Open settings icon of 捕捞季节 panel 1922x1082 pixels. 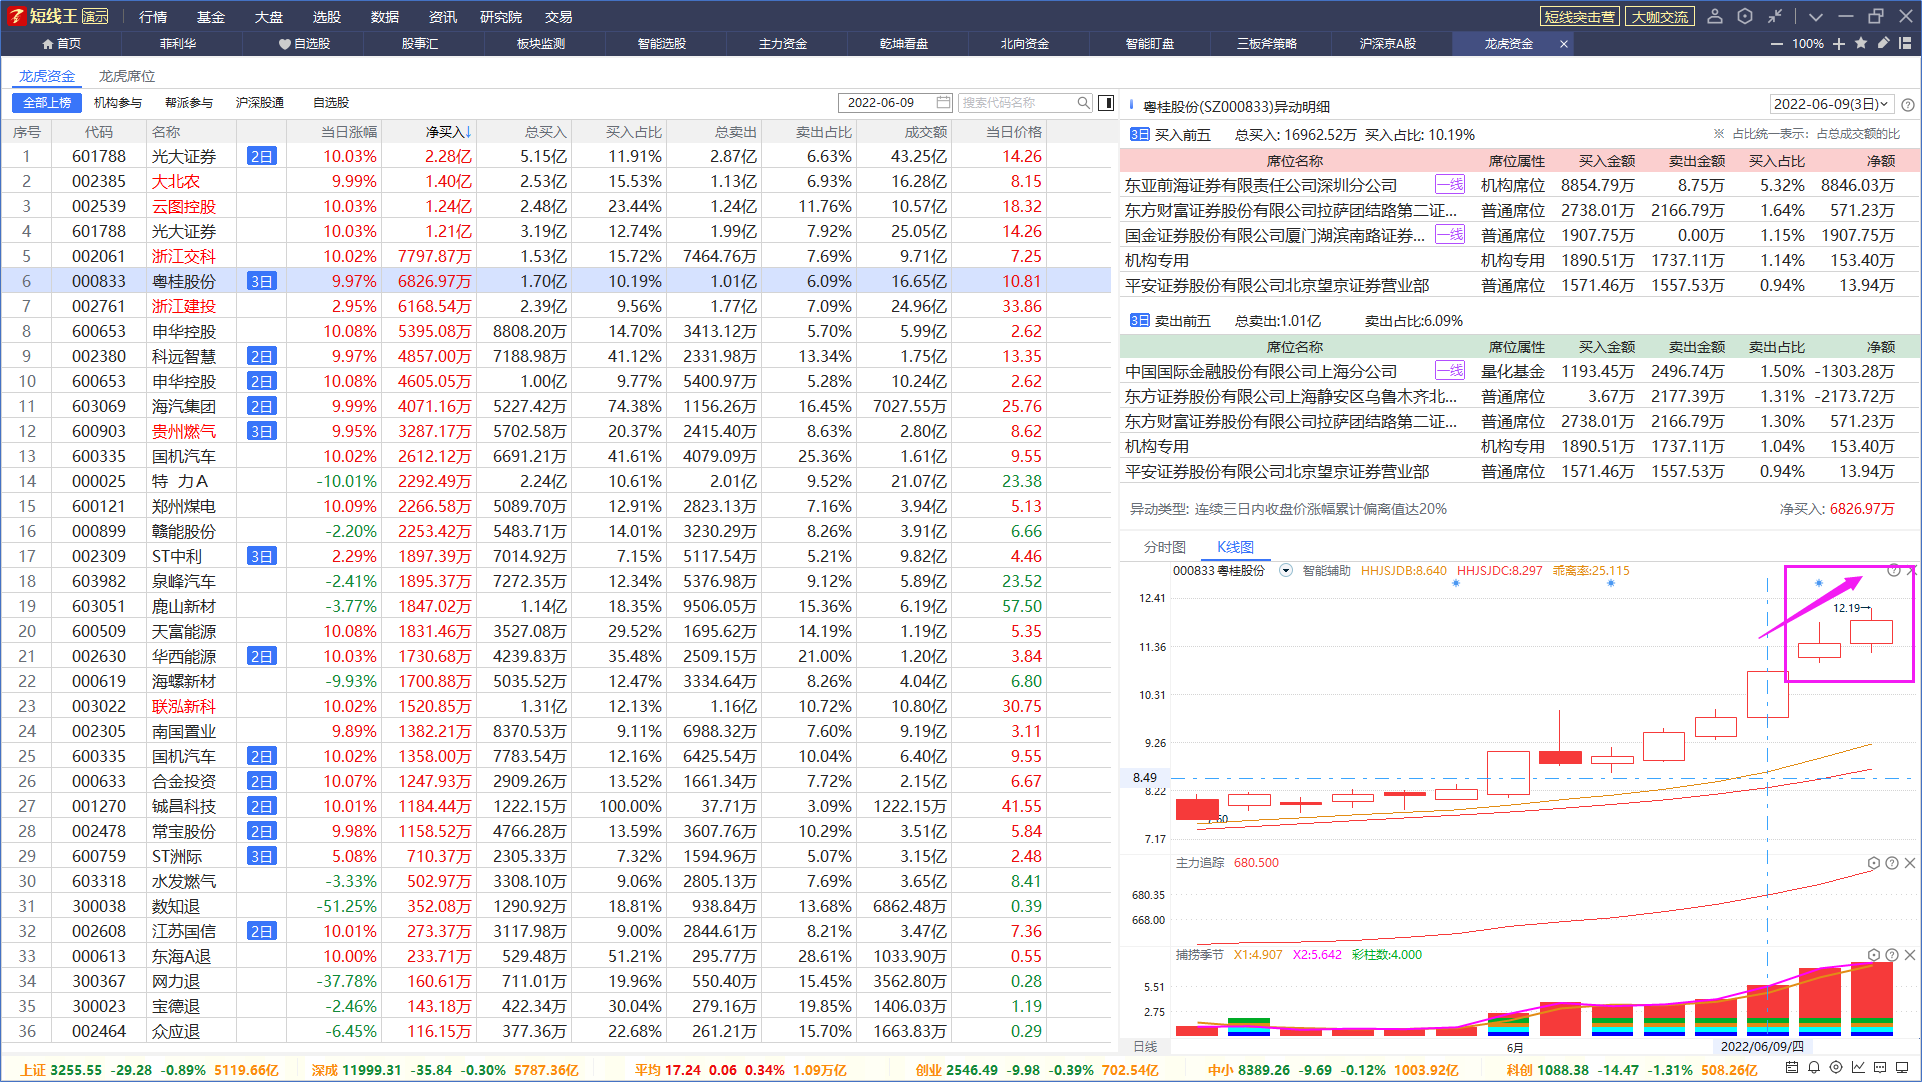pyautogui.click(x=1874, y=955)
